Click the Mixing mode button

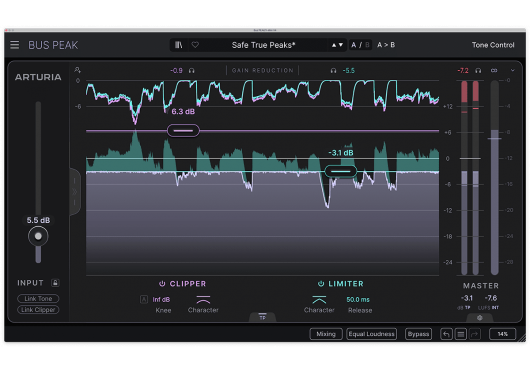pyautogui.click(x=326, y=334)
